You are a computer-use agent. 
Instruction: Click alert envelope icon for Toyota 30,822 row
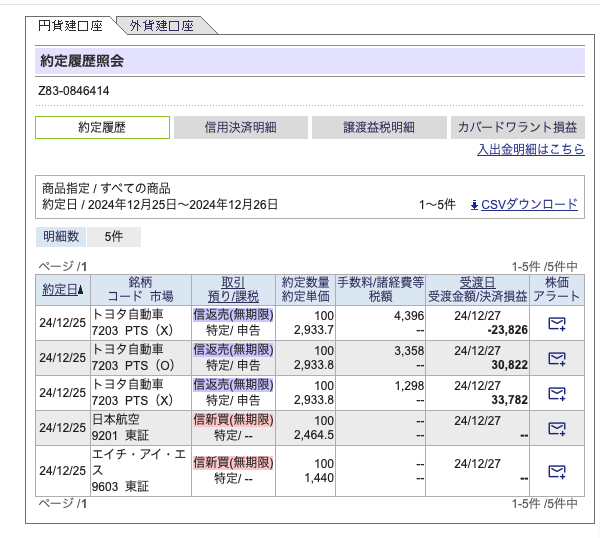[x=557, y=358]
